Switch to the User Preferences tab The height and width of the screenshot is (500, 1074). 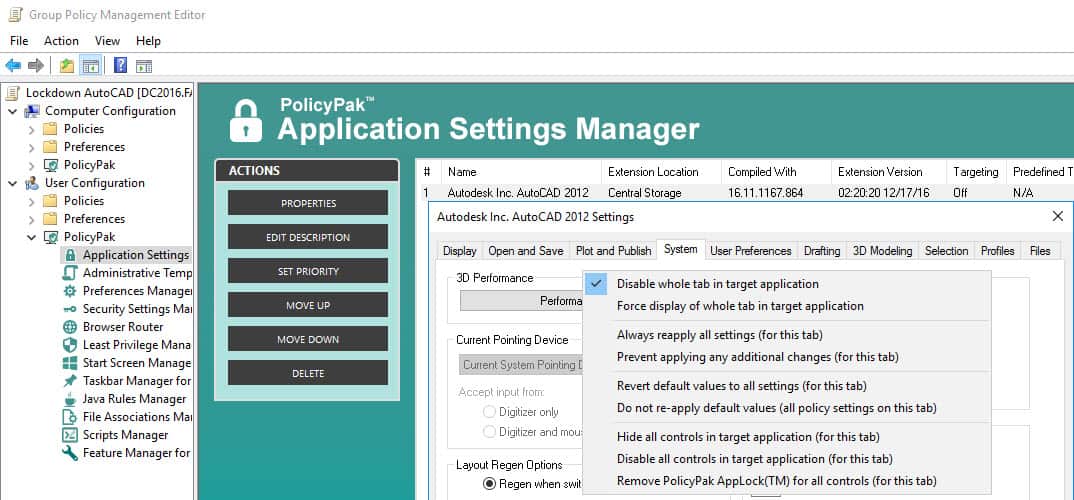751,251
